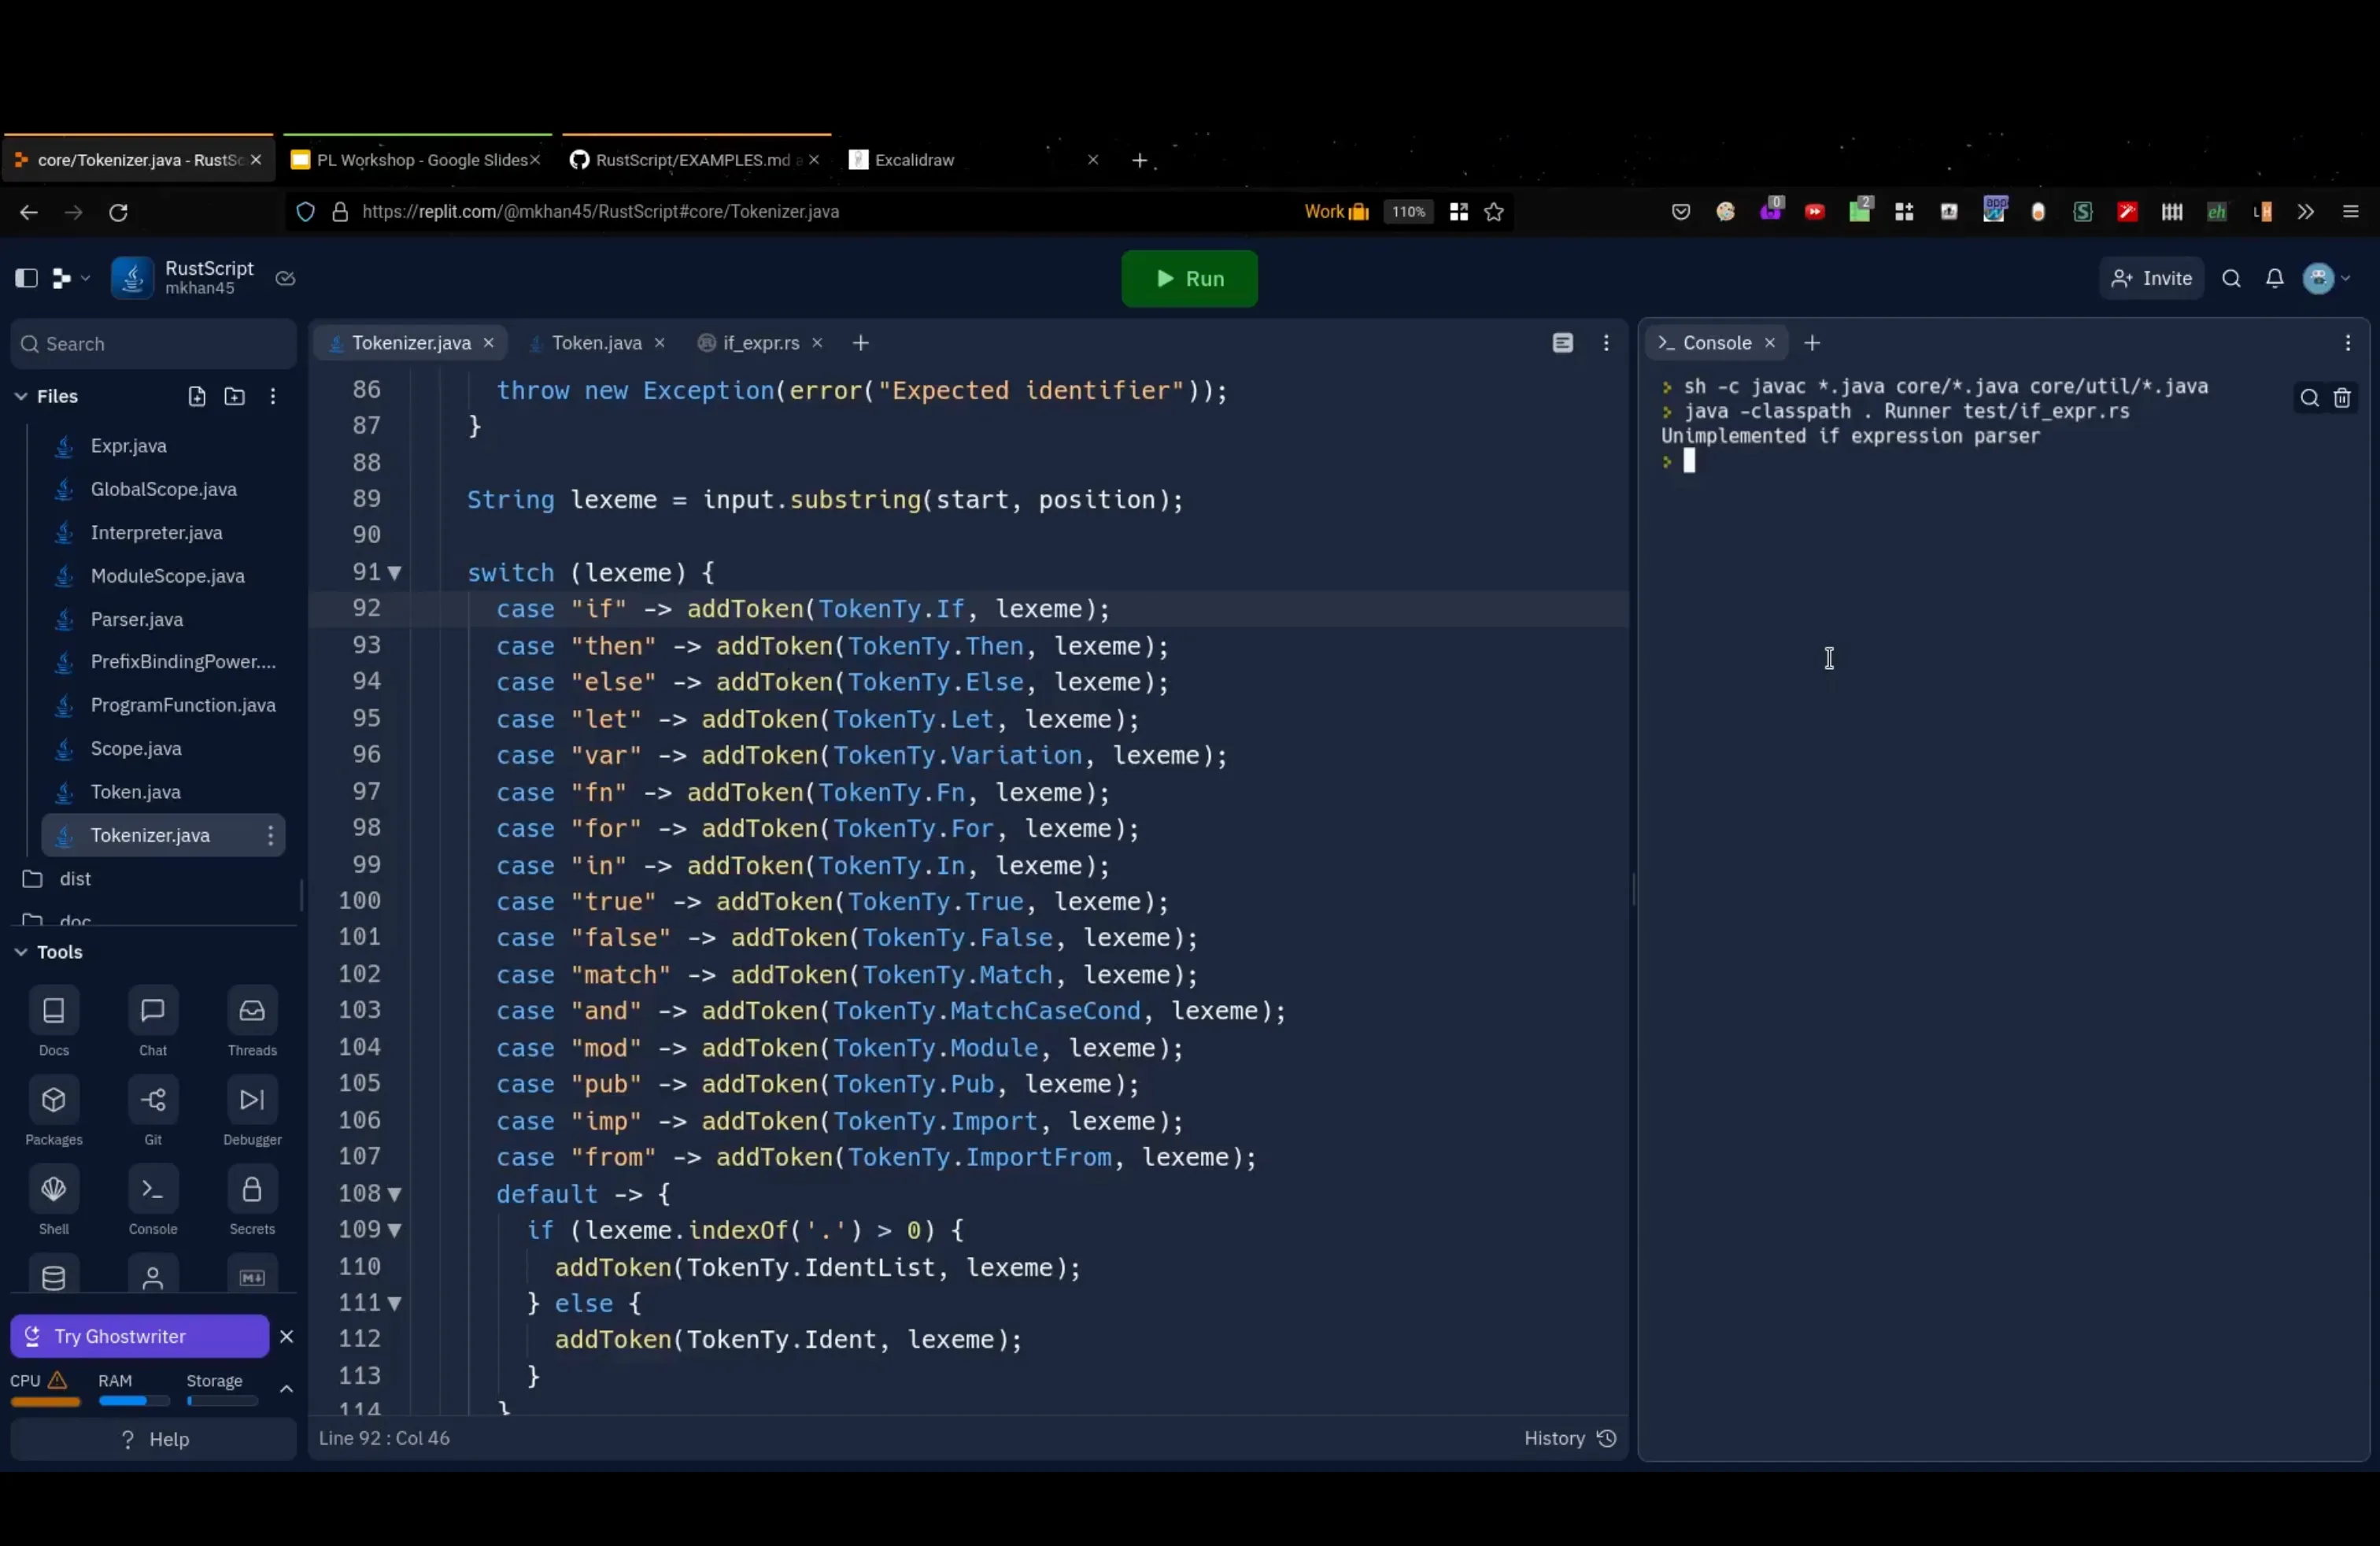This screenshot has width=2380, height=1546.
Task: Search within the console output
Action: (x=2309, y=398)
